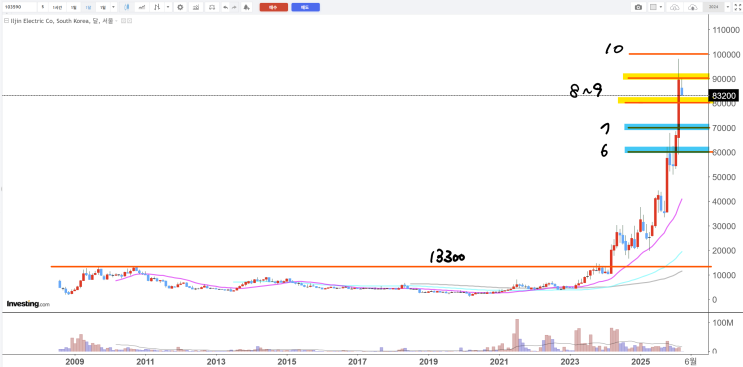Click the 83200 current price label

(724, 96)
